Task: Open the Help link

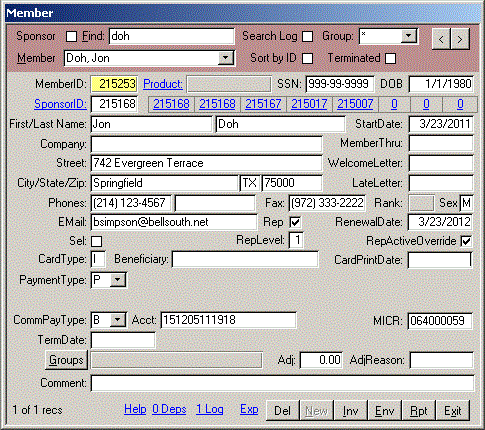Action: pyautogui.click(x=135, y=409)
